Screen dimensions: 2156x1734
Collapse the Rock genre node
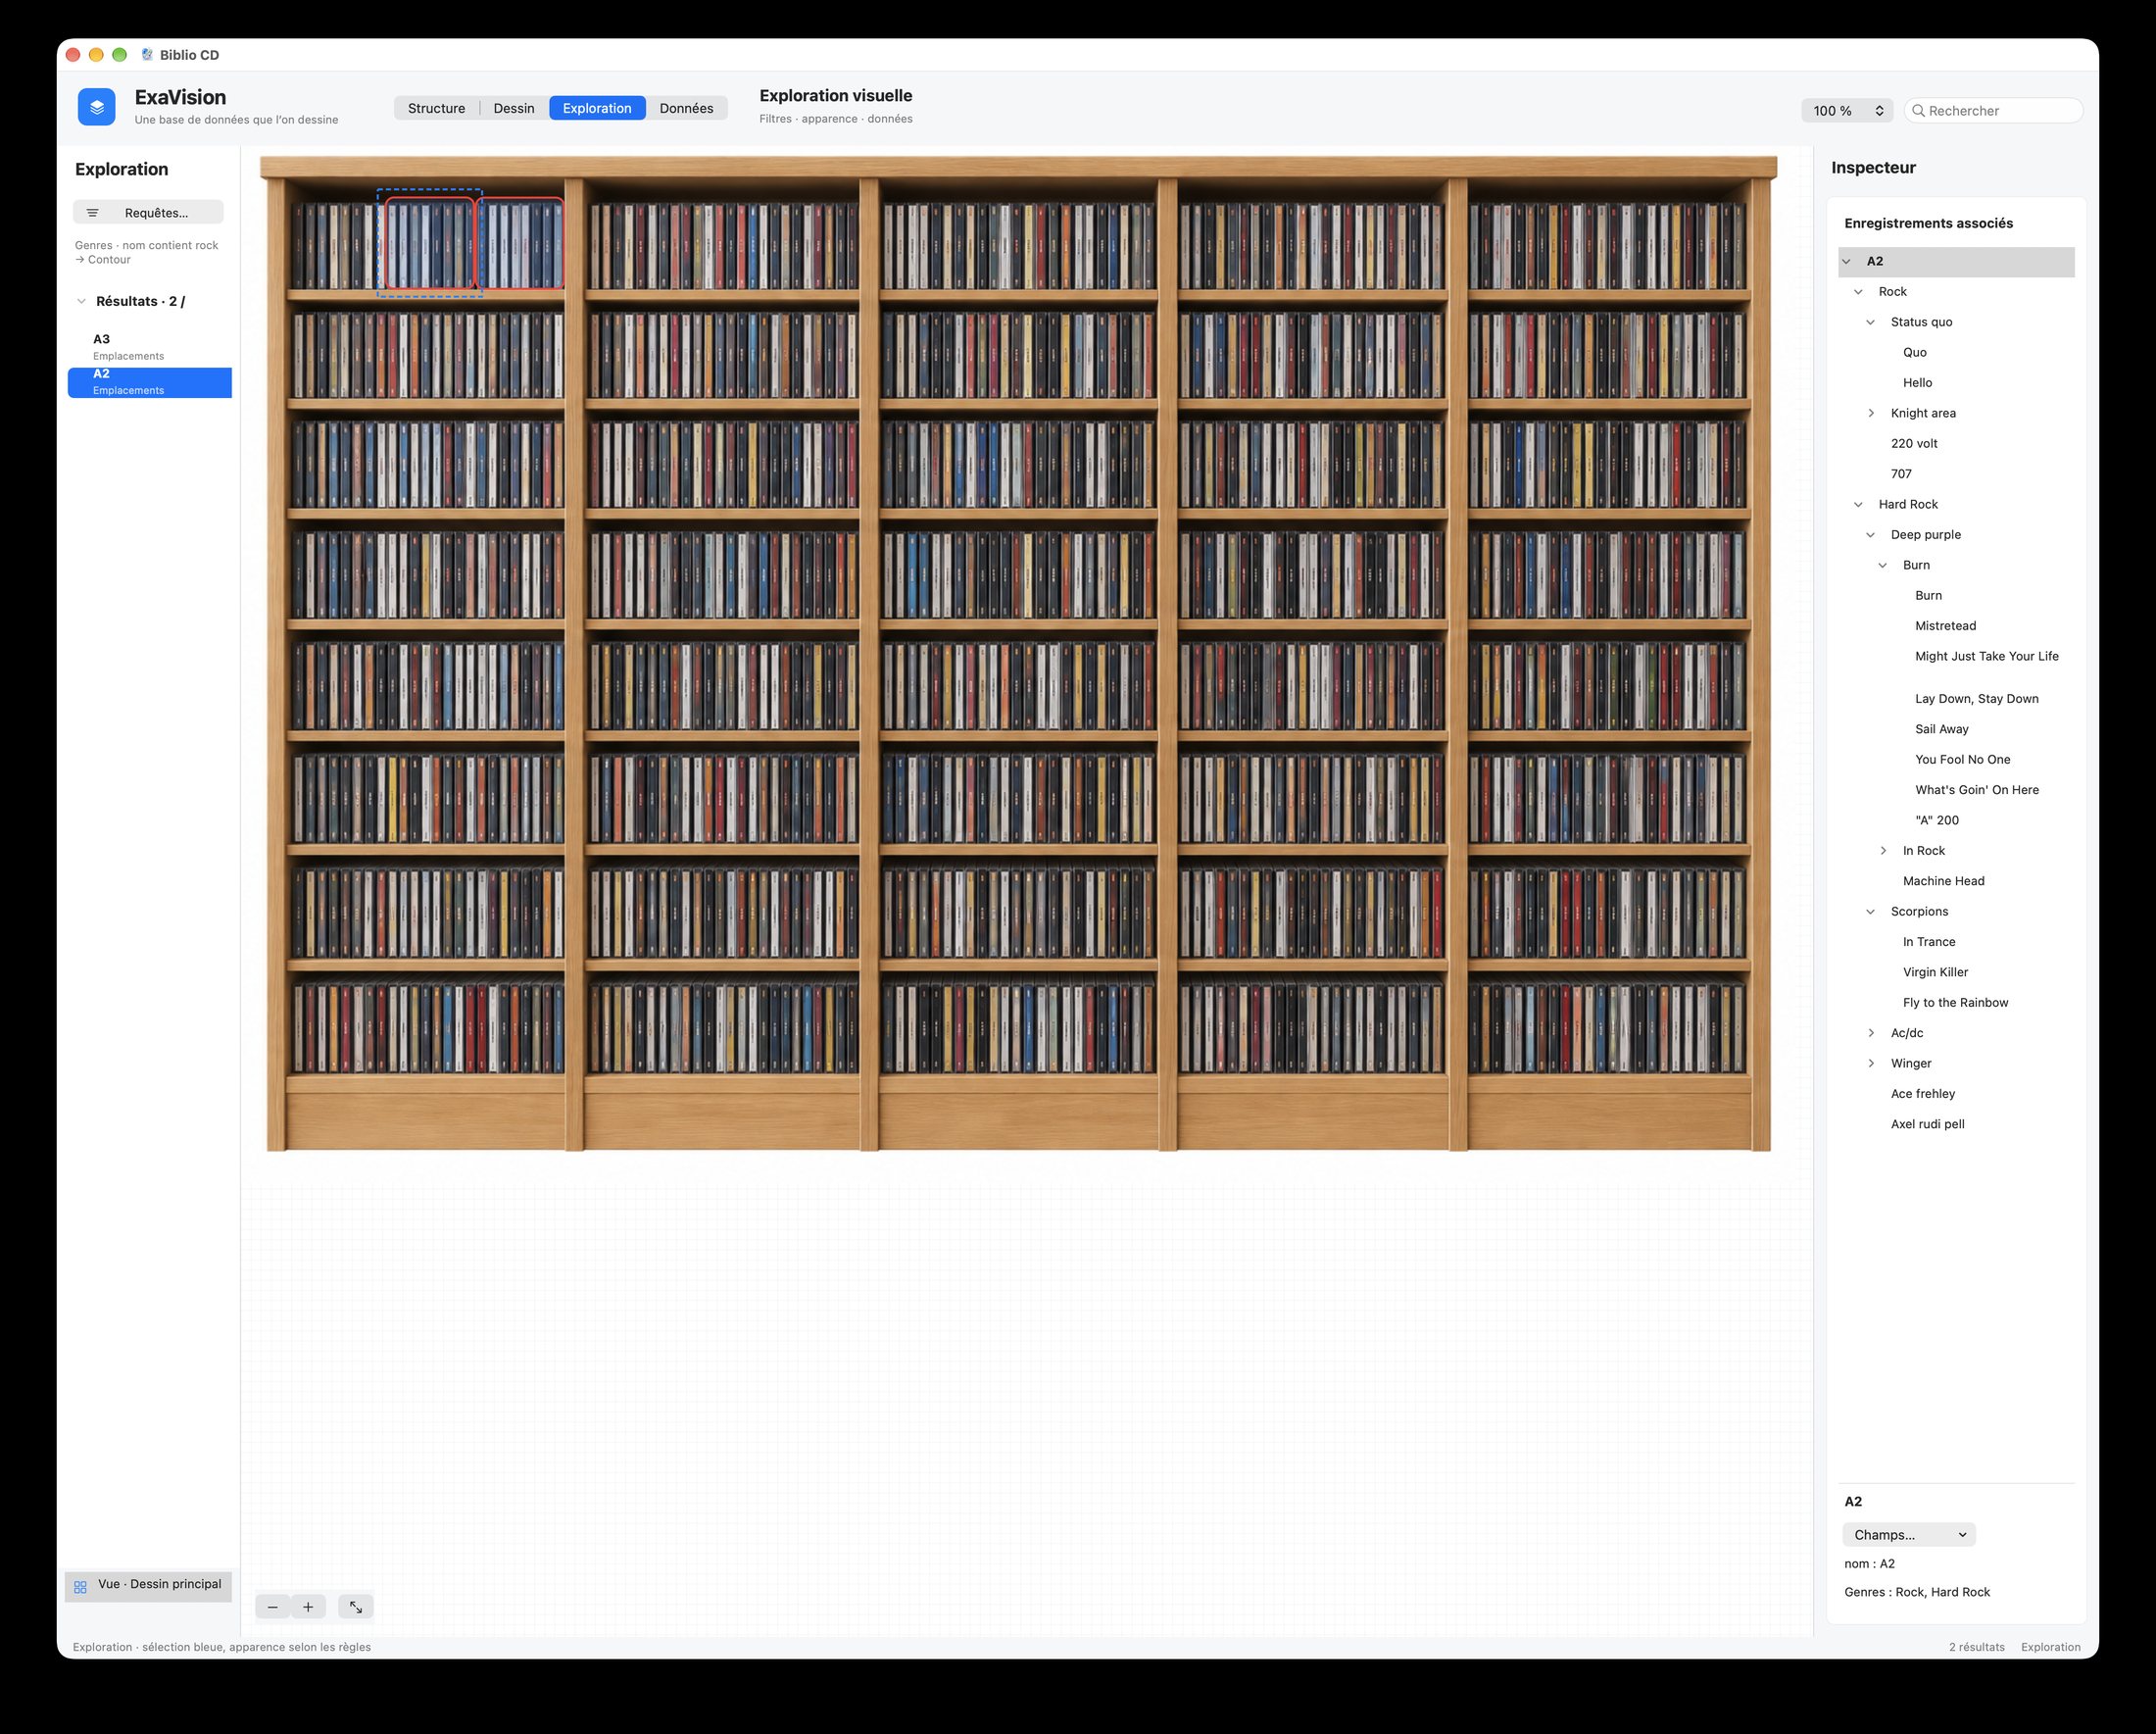(1859, 292)
